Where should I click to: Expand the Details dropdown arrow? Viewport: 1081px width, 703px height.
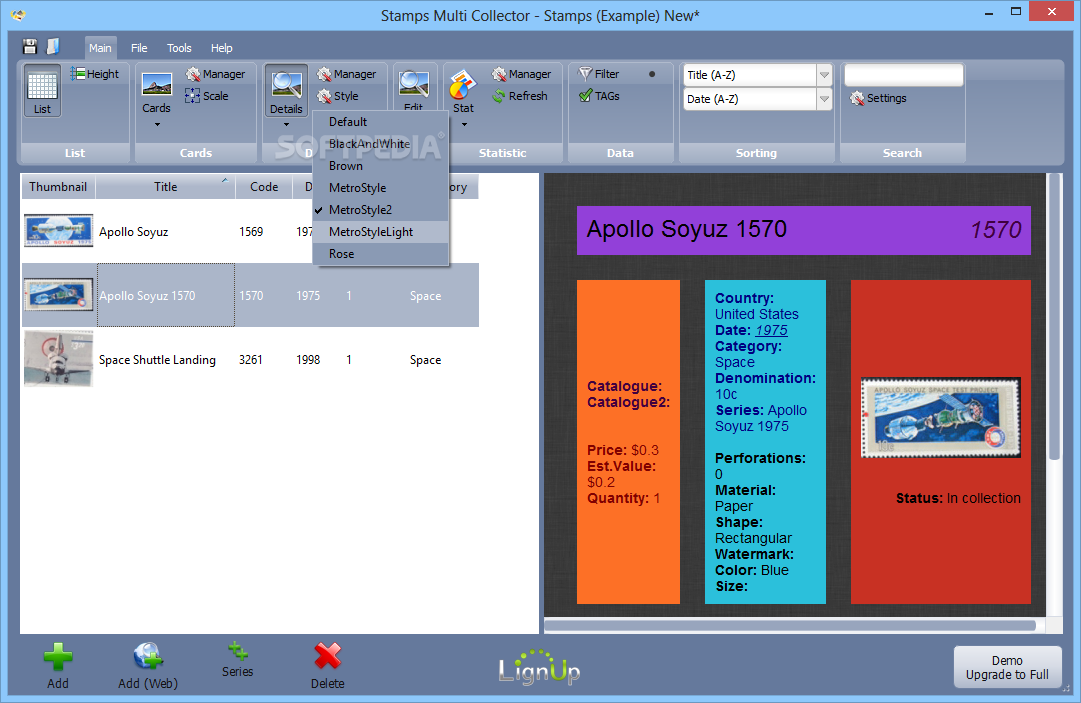pos(286,125)
